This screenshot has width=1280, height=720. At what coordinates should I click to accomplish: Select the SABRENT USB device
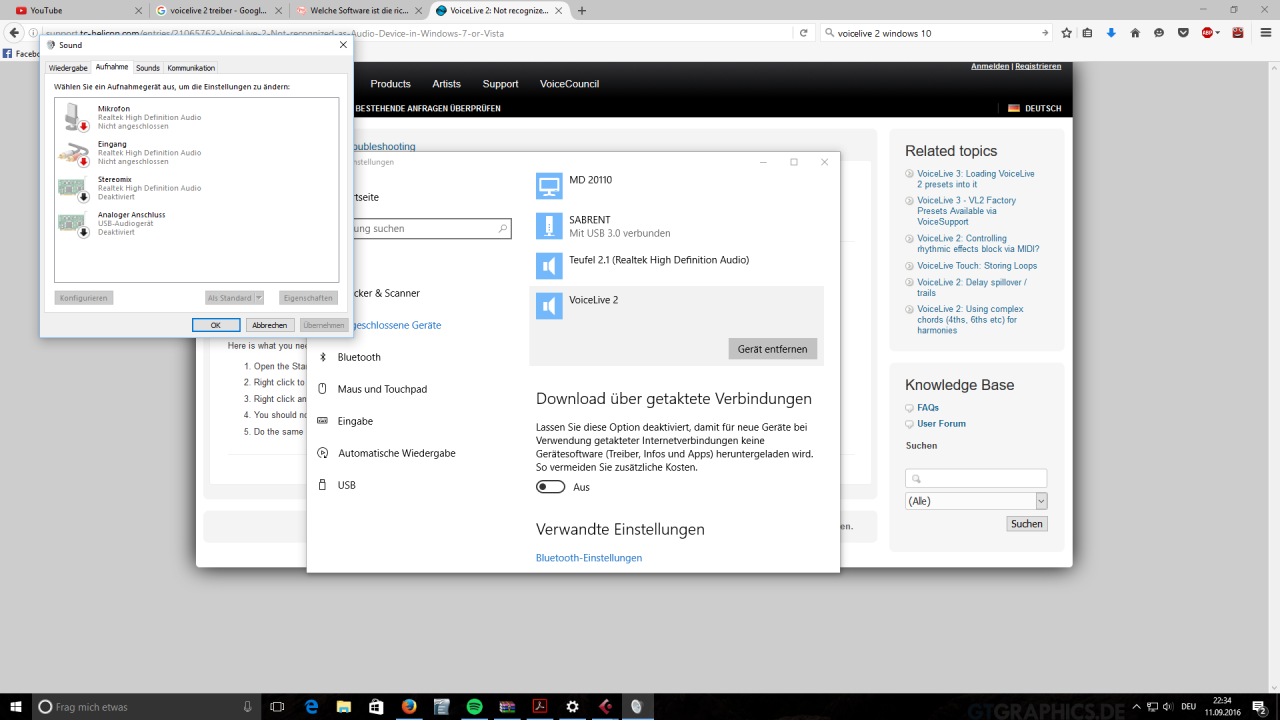click(676, 226)
